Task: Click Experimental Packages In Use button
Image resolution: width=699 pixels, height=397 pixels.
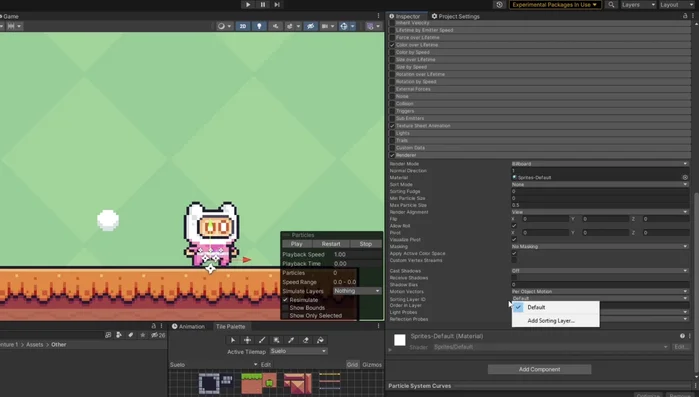Action: coord(555,4)
